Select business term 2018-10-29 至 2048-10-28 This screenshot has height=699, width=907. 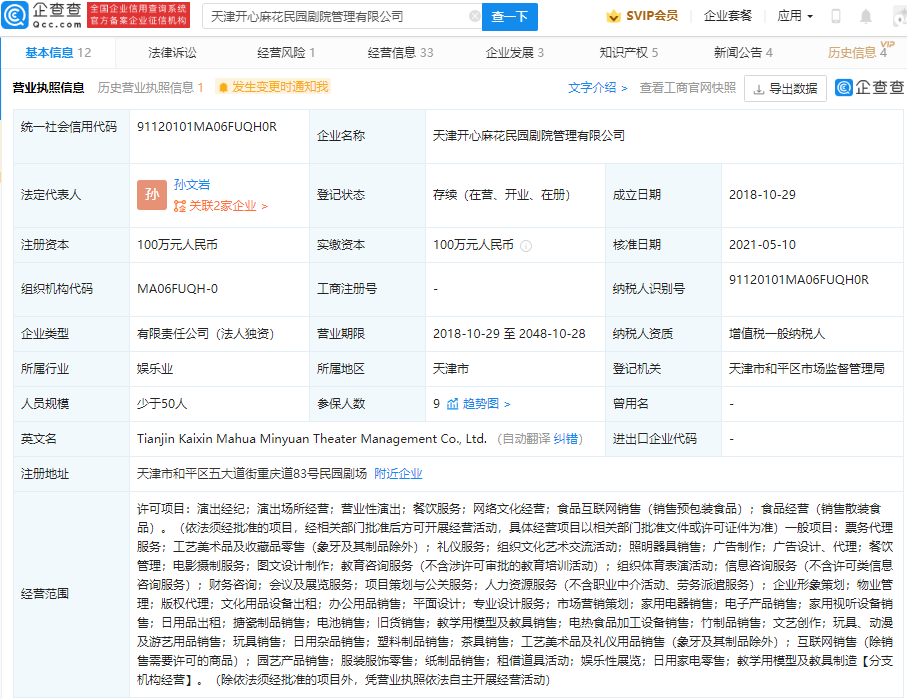coord(509,334)
